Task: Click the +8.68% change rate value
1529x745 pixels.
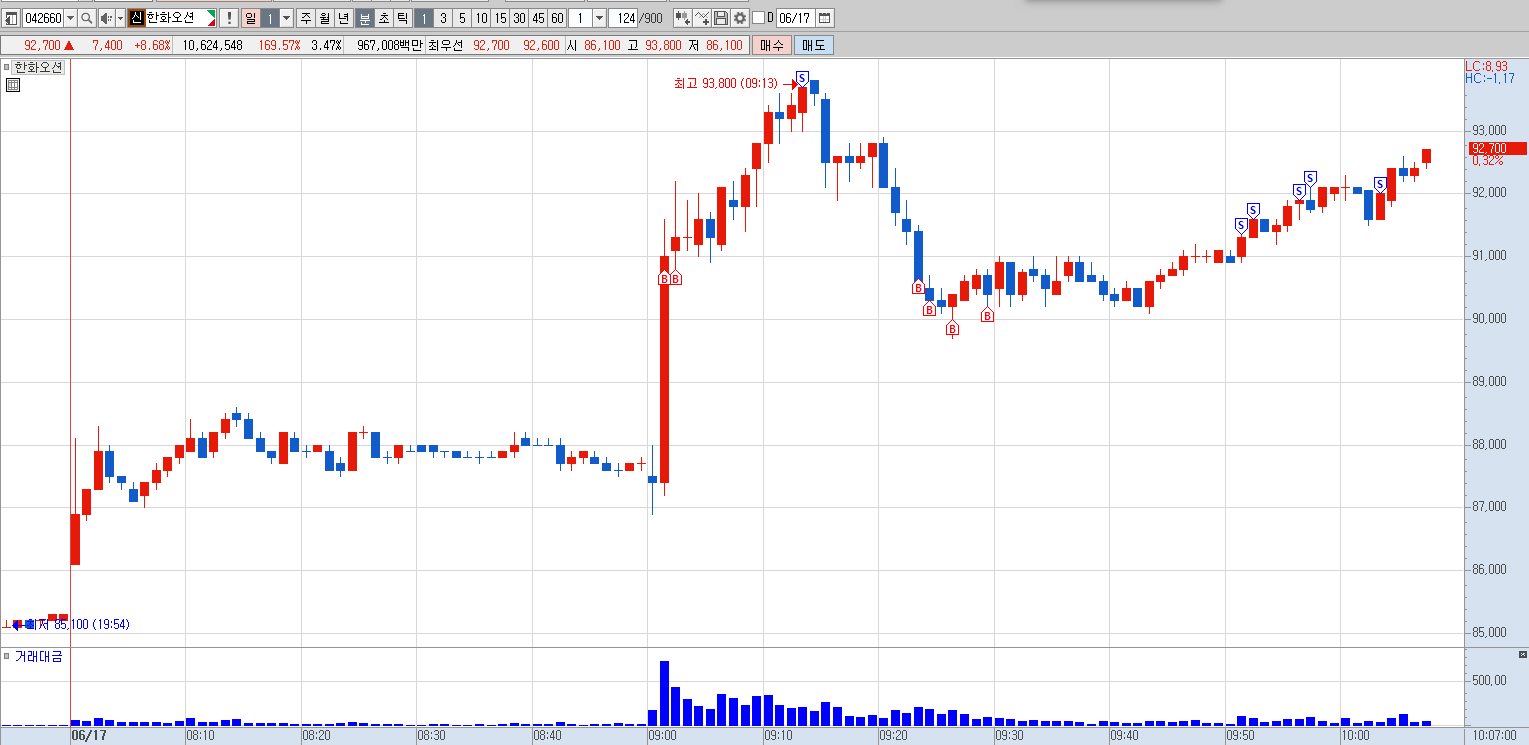Action: [x=152, y=45]
